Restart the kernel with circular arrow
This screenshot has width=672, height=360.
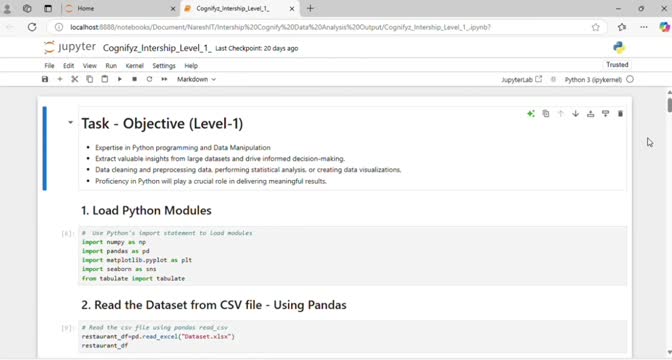(149, 79)
